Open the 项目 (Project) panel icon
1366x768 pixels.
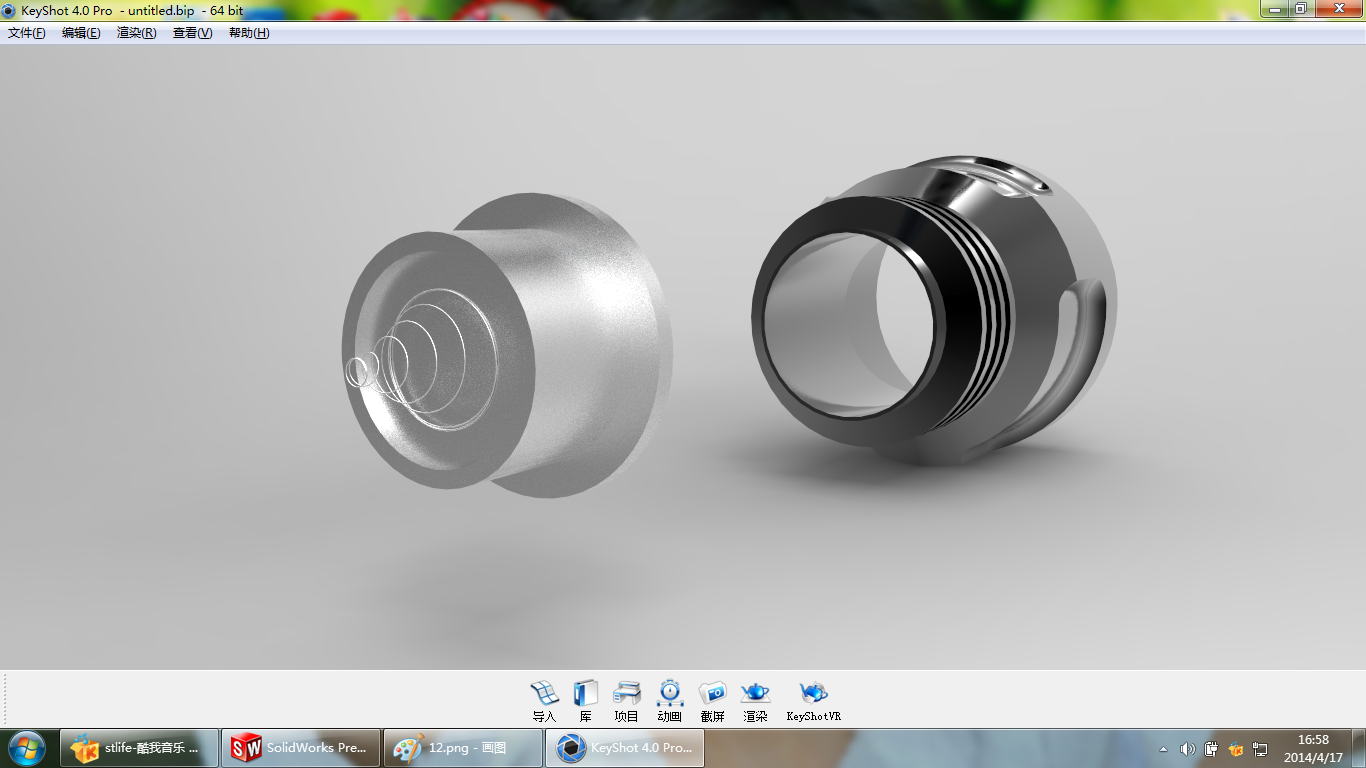pos(627,700)
